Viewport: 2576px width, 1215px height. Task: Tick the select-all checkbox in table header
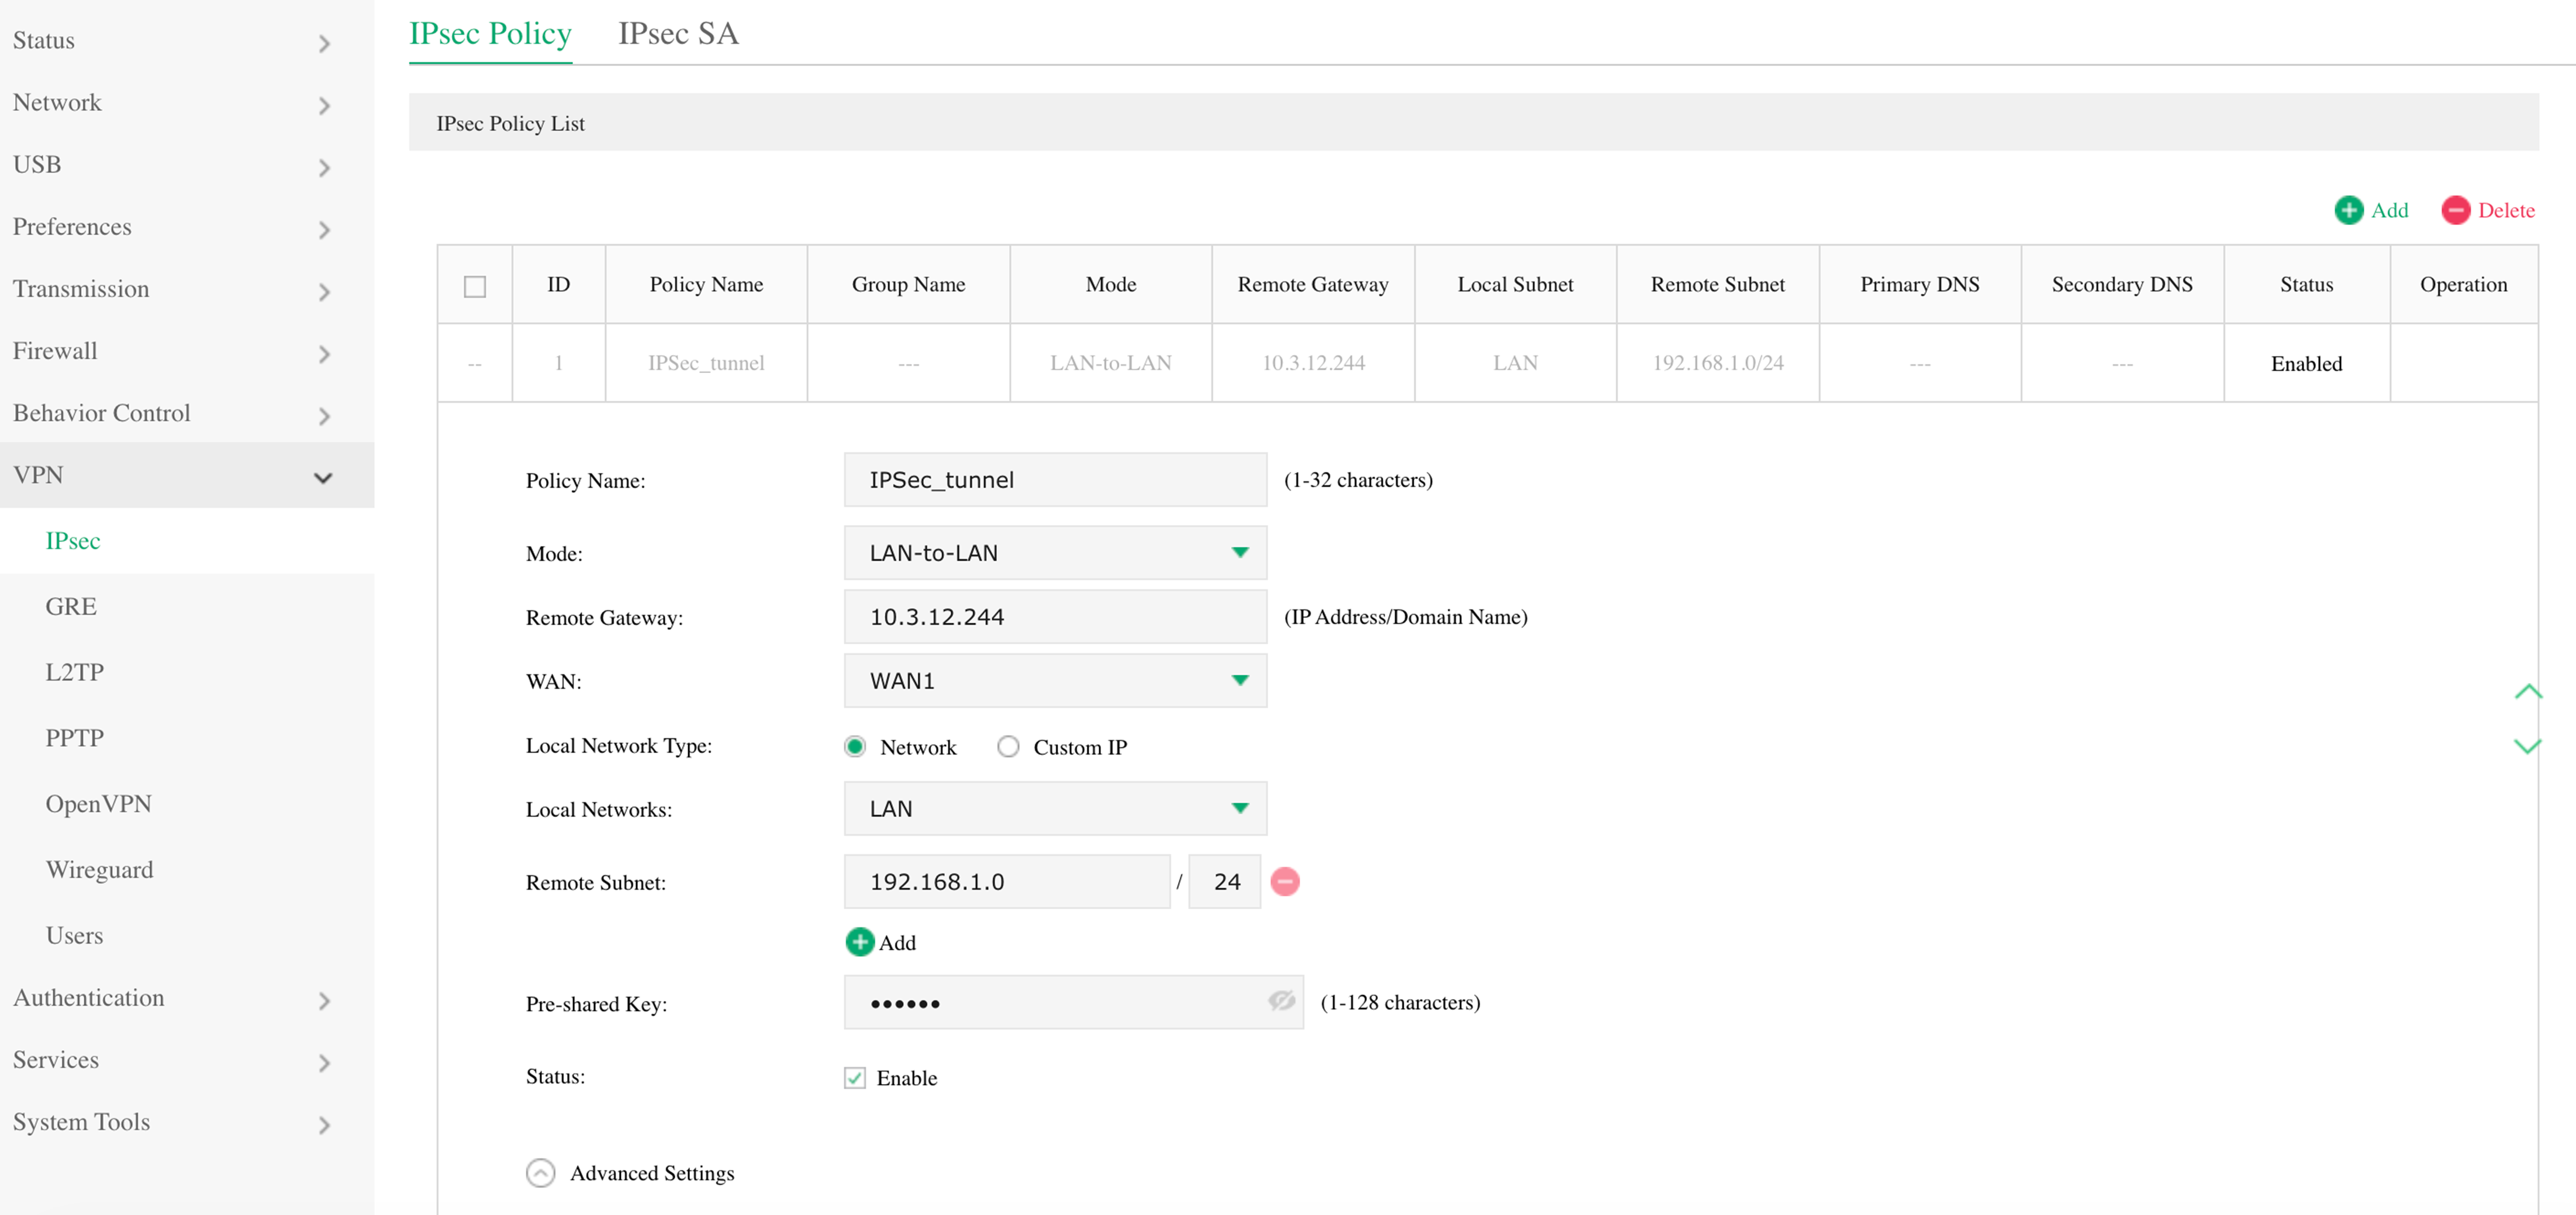(475, 286)
